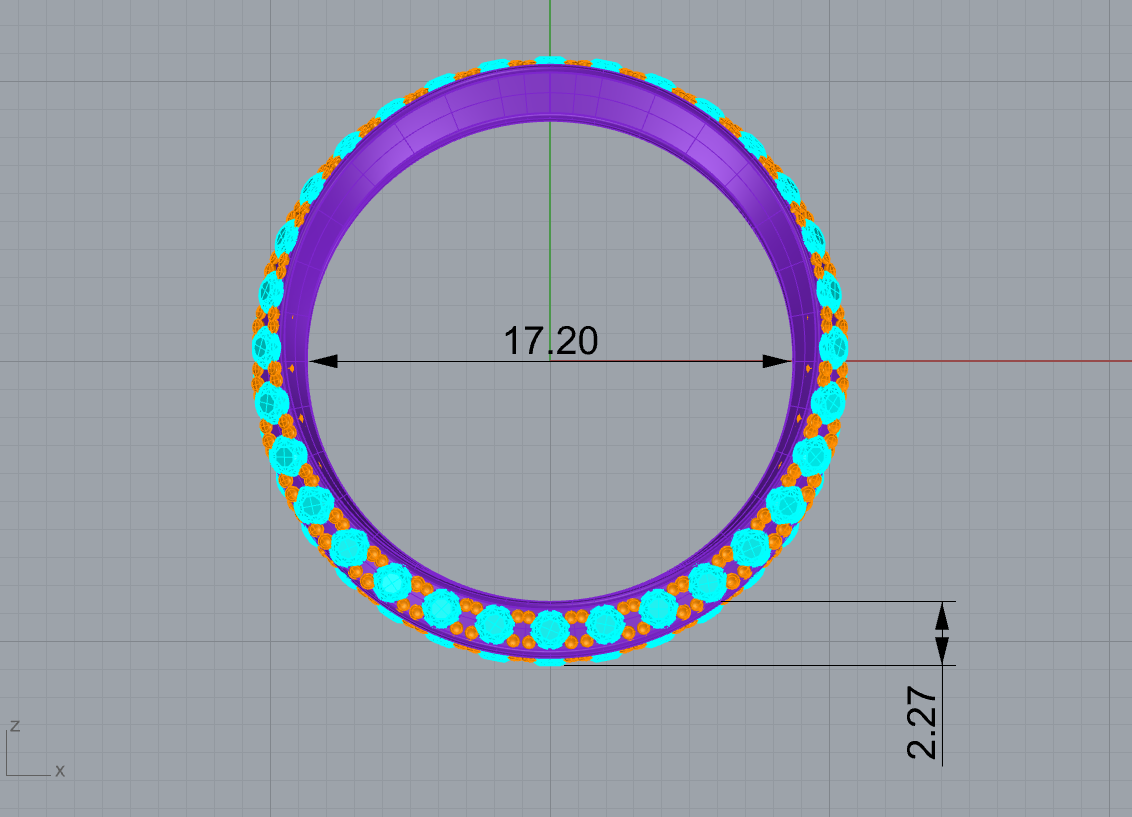Select the bottom-center cyan gemstone on the ring
Screen dimensions: 1132x817
pos(551,629)
